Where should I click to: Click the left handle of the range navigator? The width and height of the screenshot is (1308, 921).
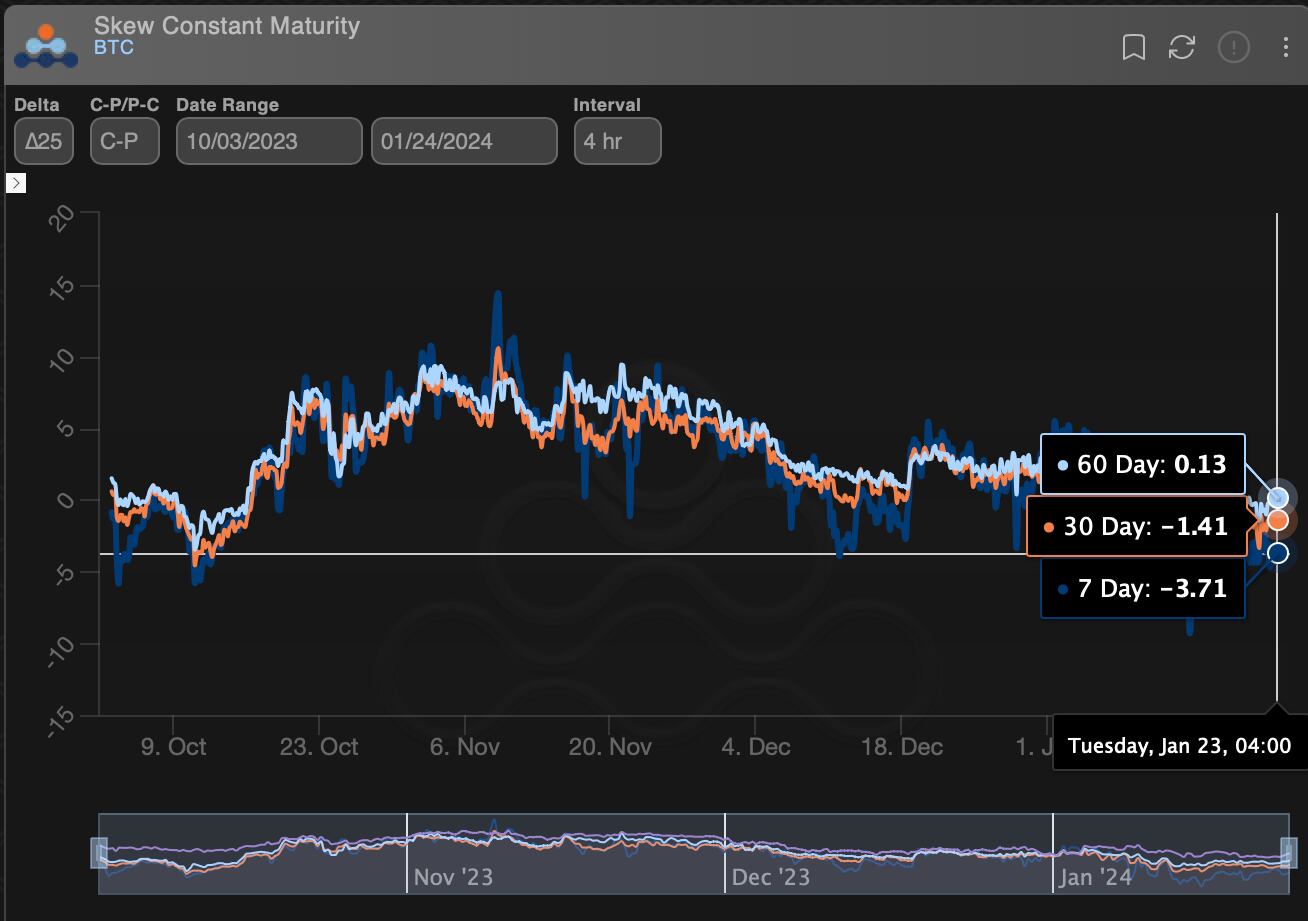pyautogui.click(x=99, y=853)
